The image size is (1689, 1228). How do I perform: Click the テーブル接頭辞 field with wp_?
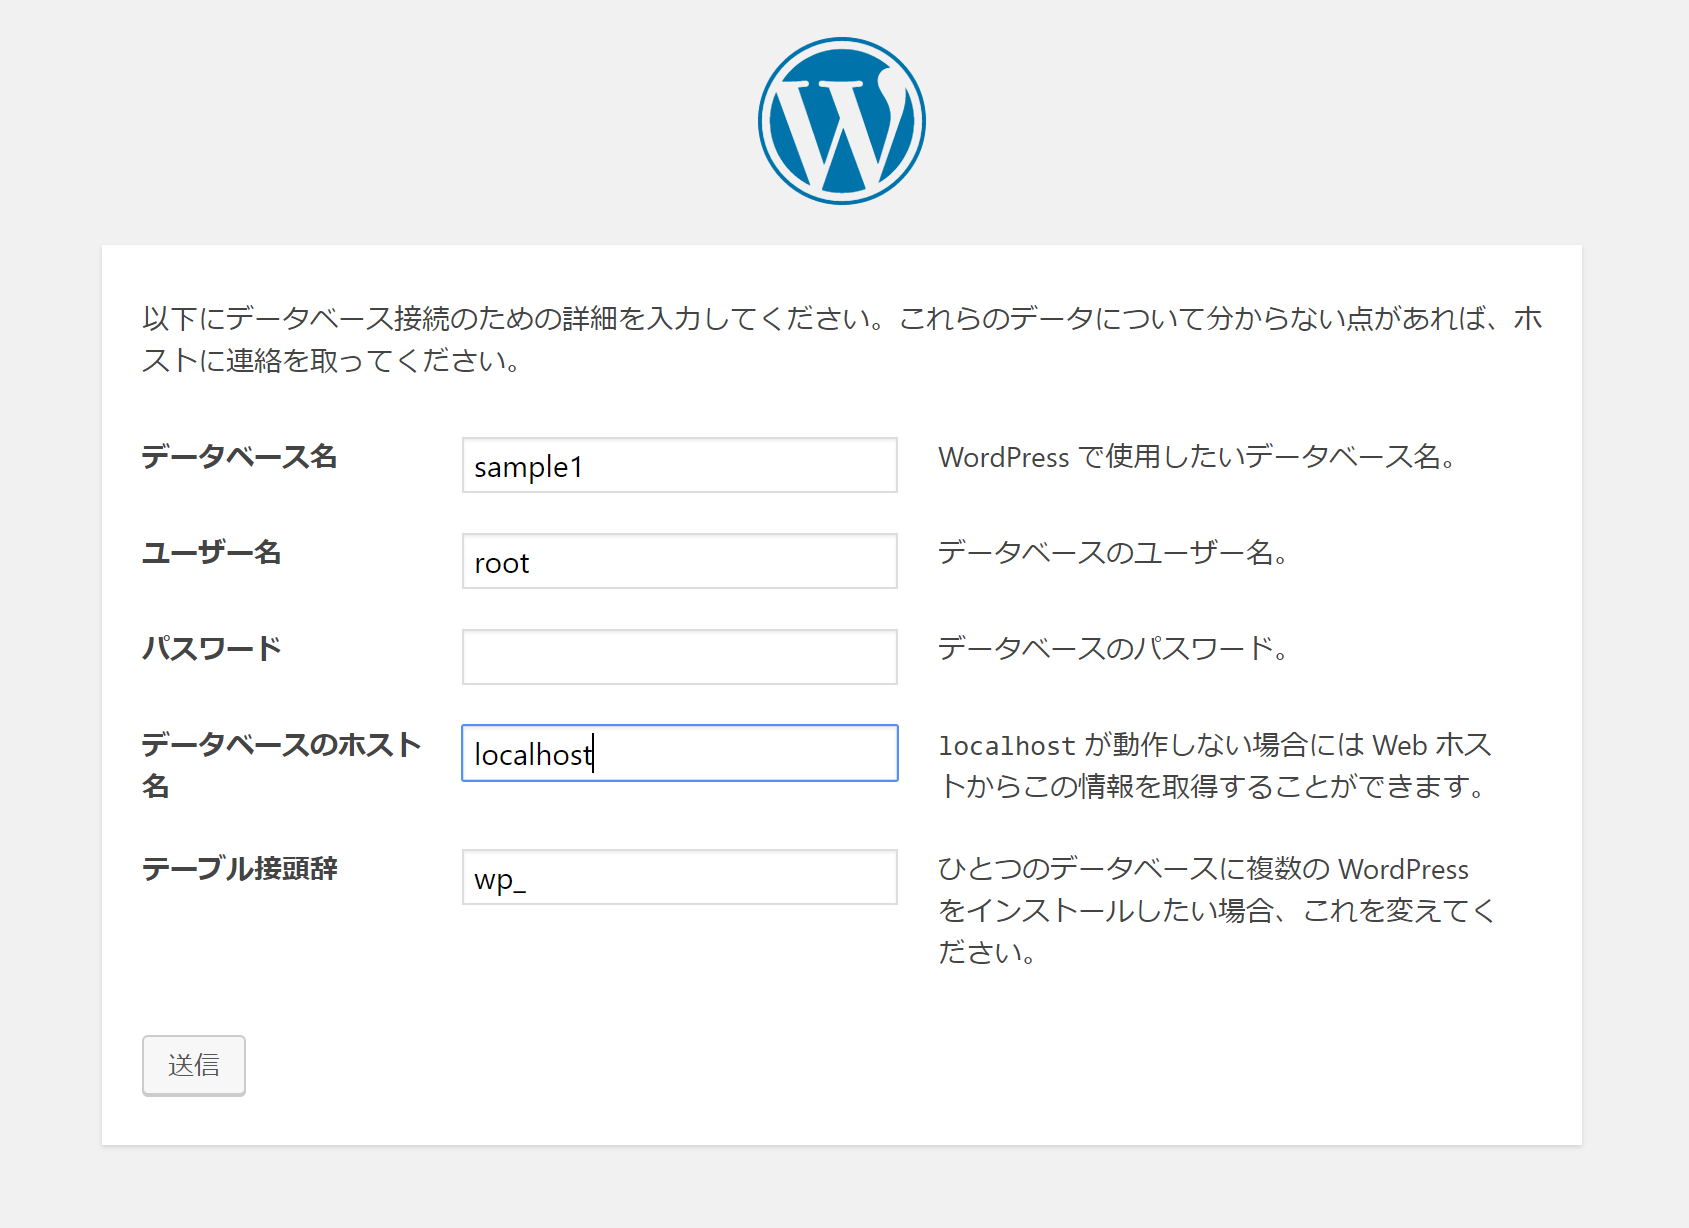point(678,877)
